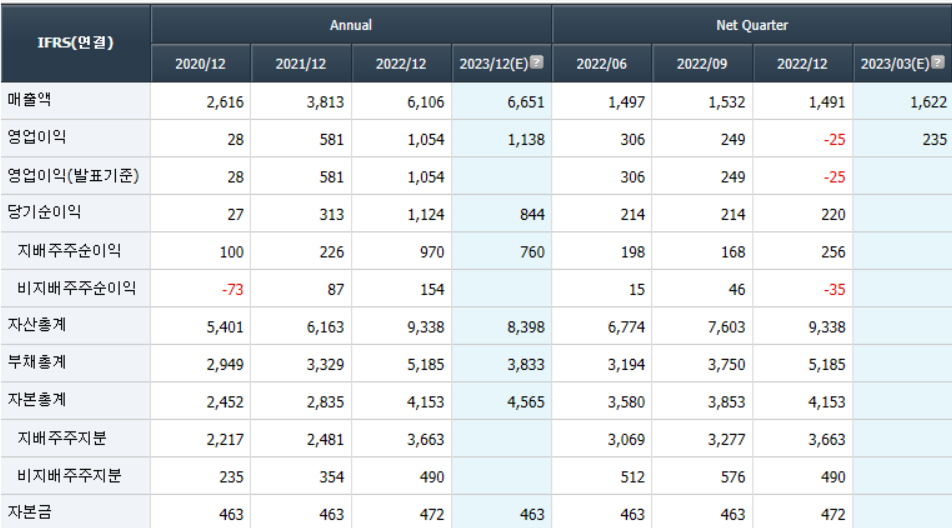Click the red -35 value
The image size is (952, 528).
point(834,289)
